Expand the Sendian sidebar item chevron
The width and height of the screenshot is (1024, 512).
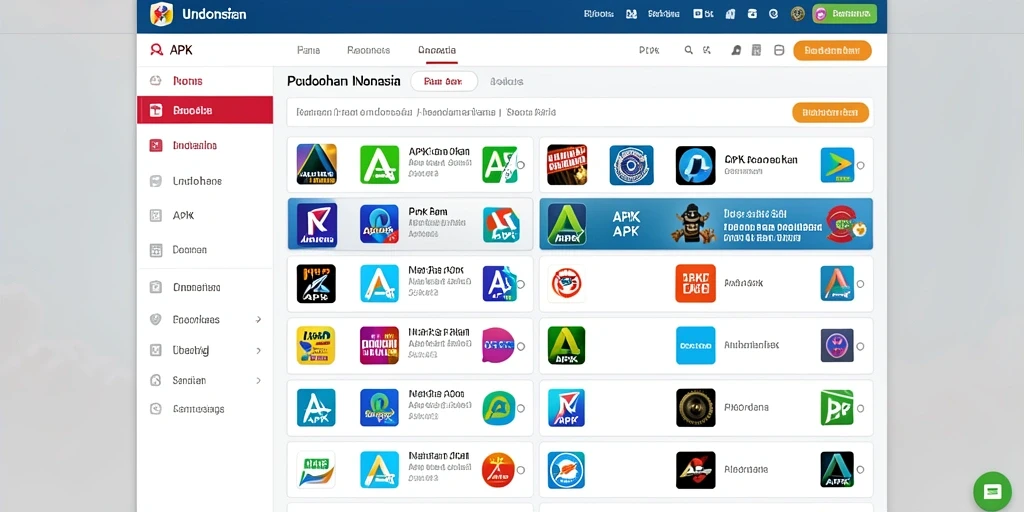pos(259,380)
